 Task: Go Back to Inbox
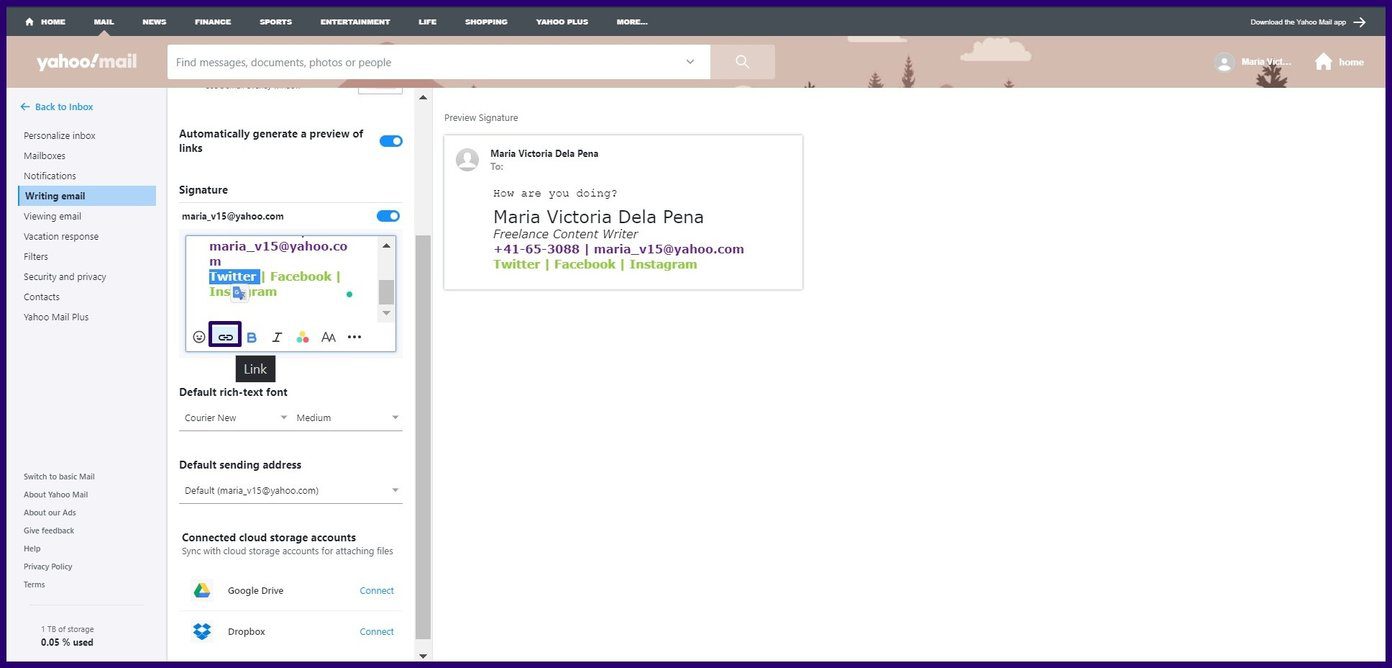tap(57, 107)
